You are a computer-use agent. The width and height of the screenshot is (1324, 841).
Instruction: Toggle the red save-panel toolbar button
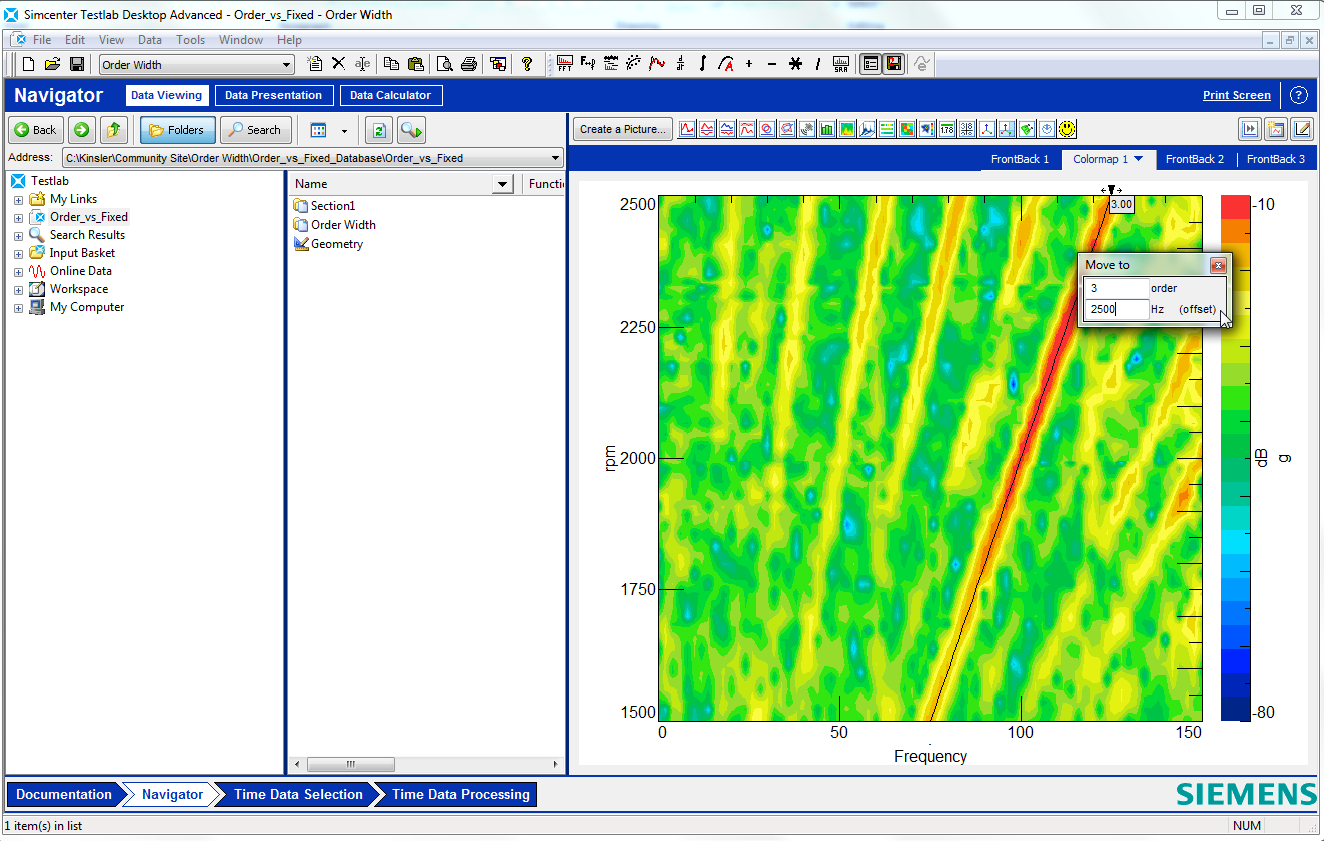point(894,63)
